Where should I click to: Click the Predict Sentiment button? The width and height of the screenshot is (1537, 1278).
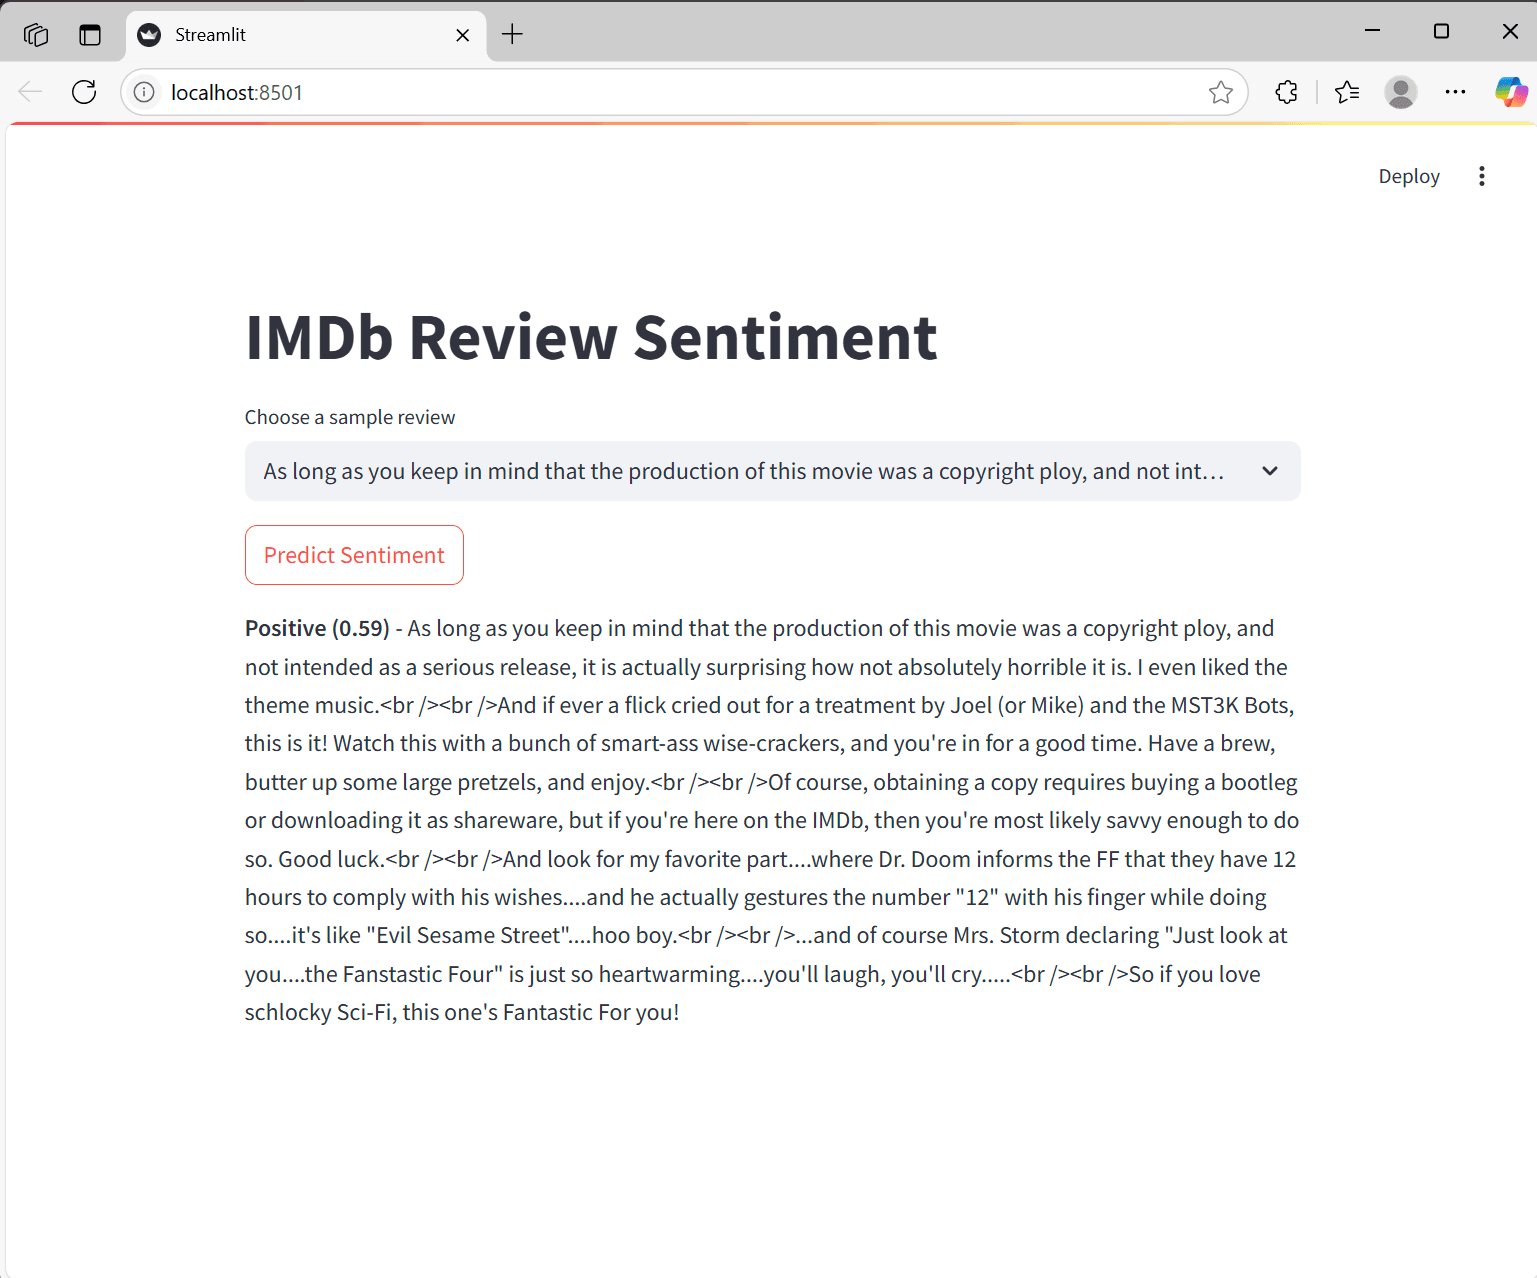coord(354,555)
